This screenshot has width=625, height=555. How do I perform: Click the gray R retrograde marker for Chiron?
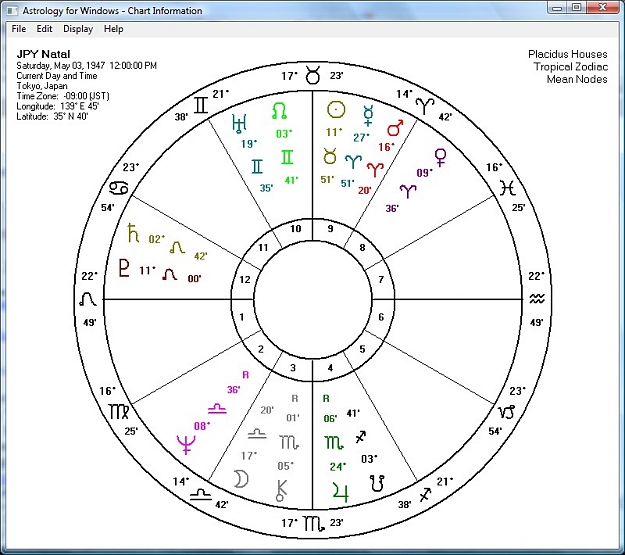click(x=295, y=398)
